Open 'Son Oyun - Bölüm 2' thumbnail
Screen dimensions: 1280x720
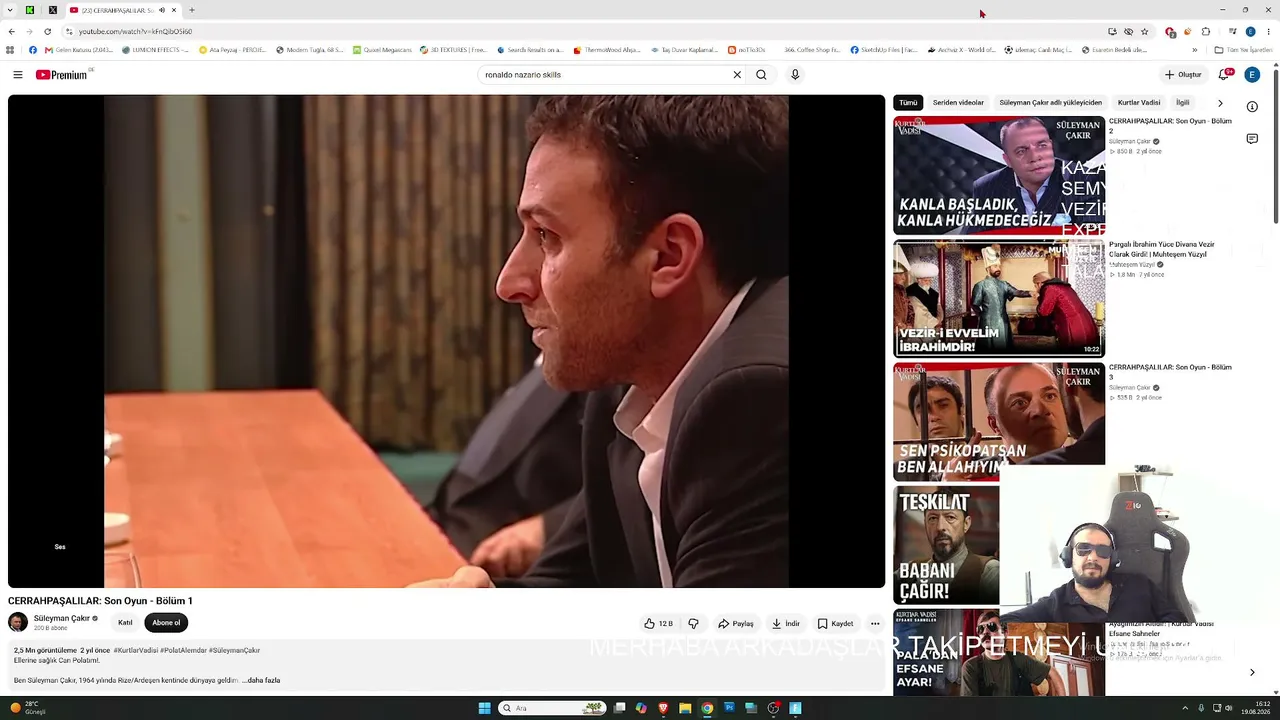click(999, 175)
